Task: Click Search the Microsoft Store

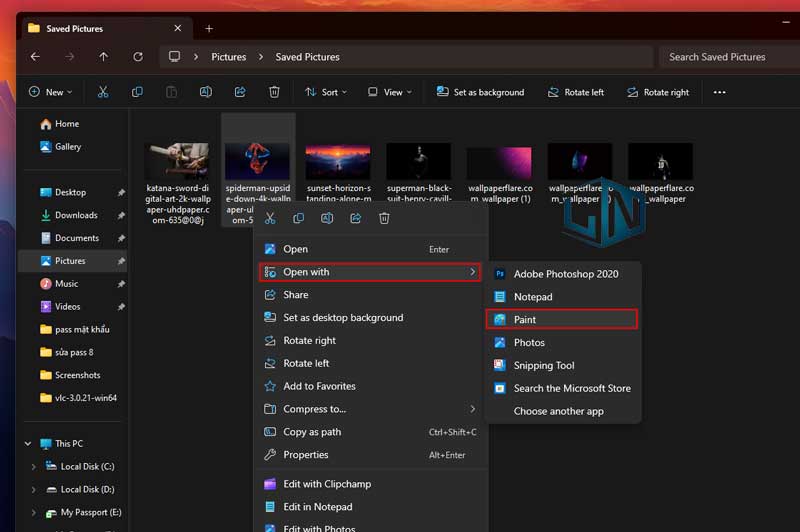Action: click(562, 388)
